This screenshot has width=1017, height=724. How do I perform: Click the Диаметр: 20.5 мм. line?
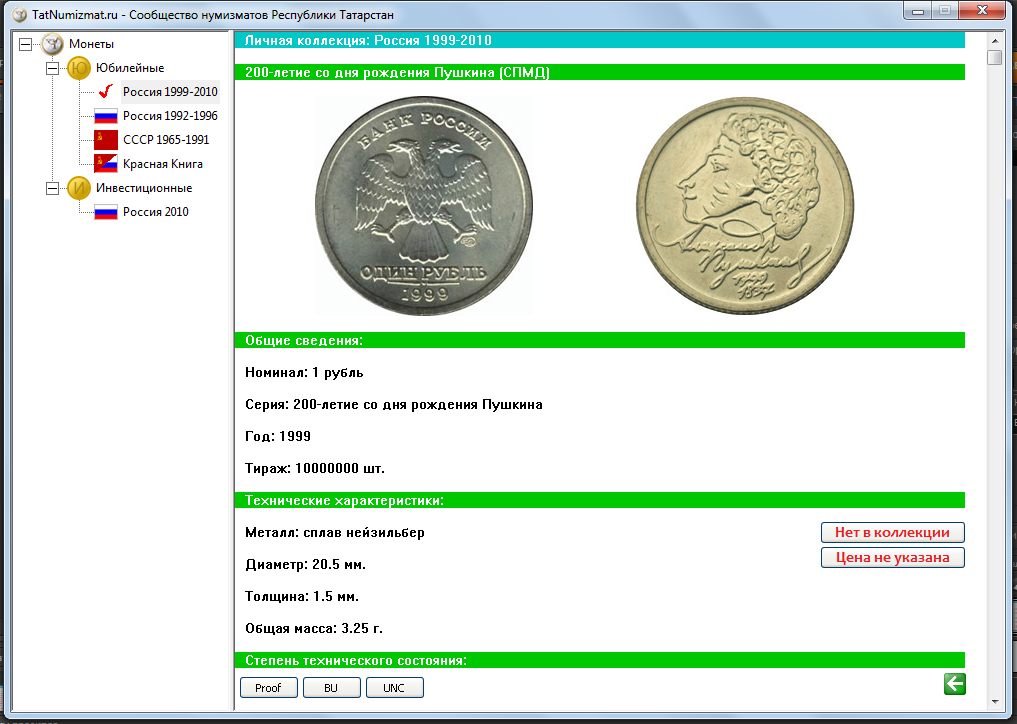[x=305, y=564]
